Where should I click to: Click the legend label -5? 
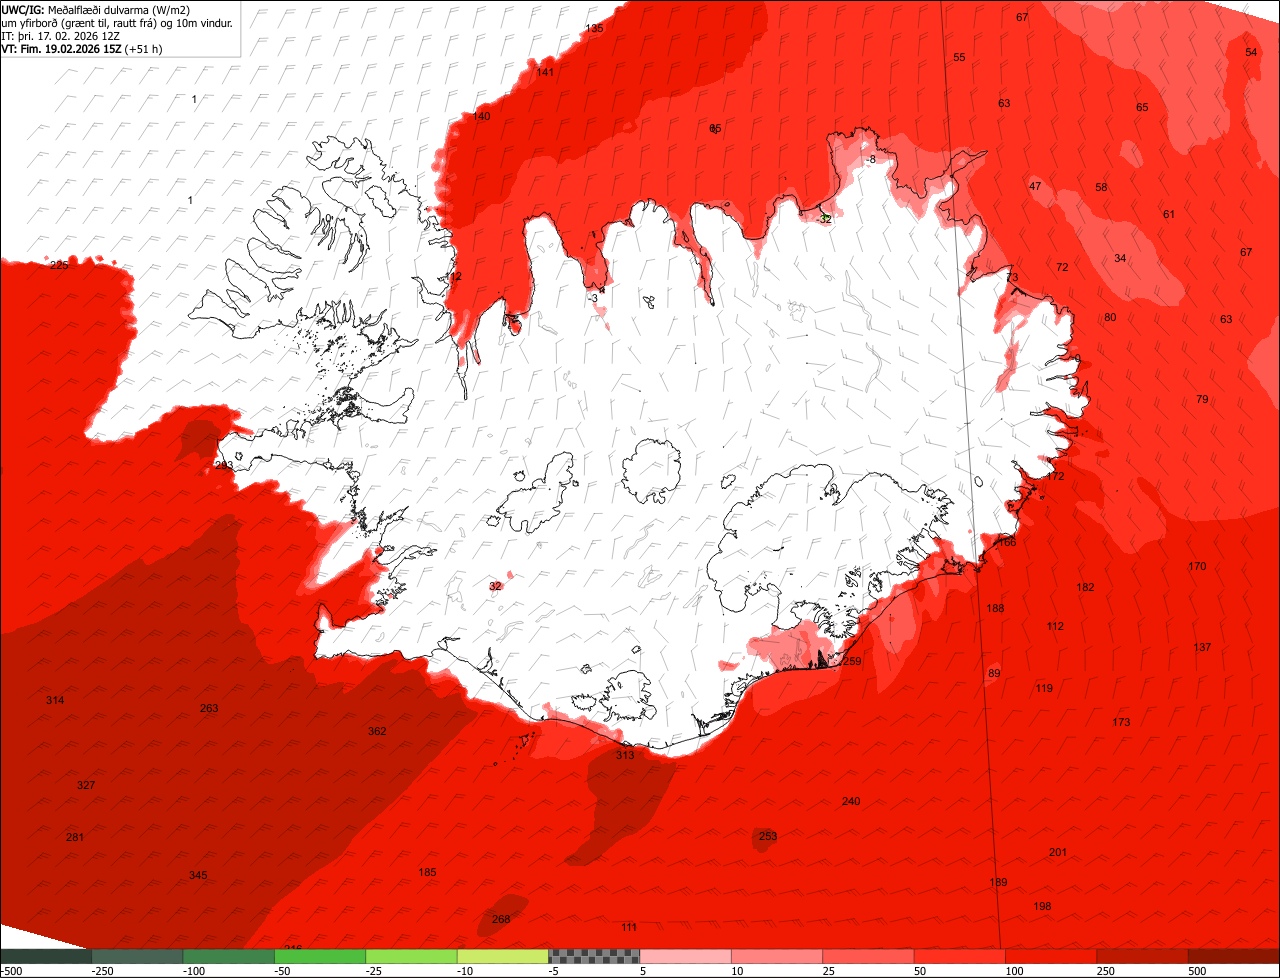click(555, 971)
